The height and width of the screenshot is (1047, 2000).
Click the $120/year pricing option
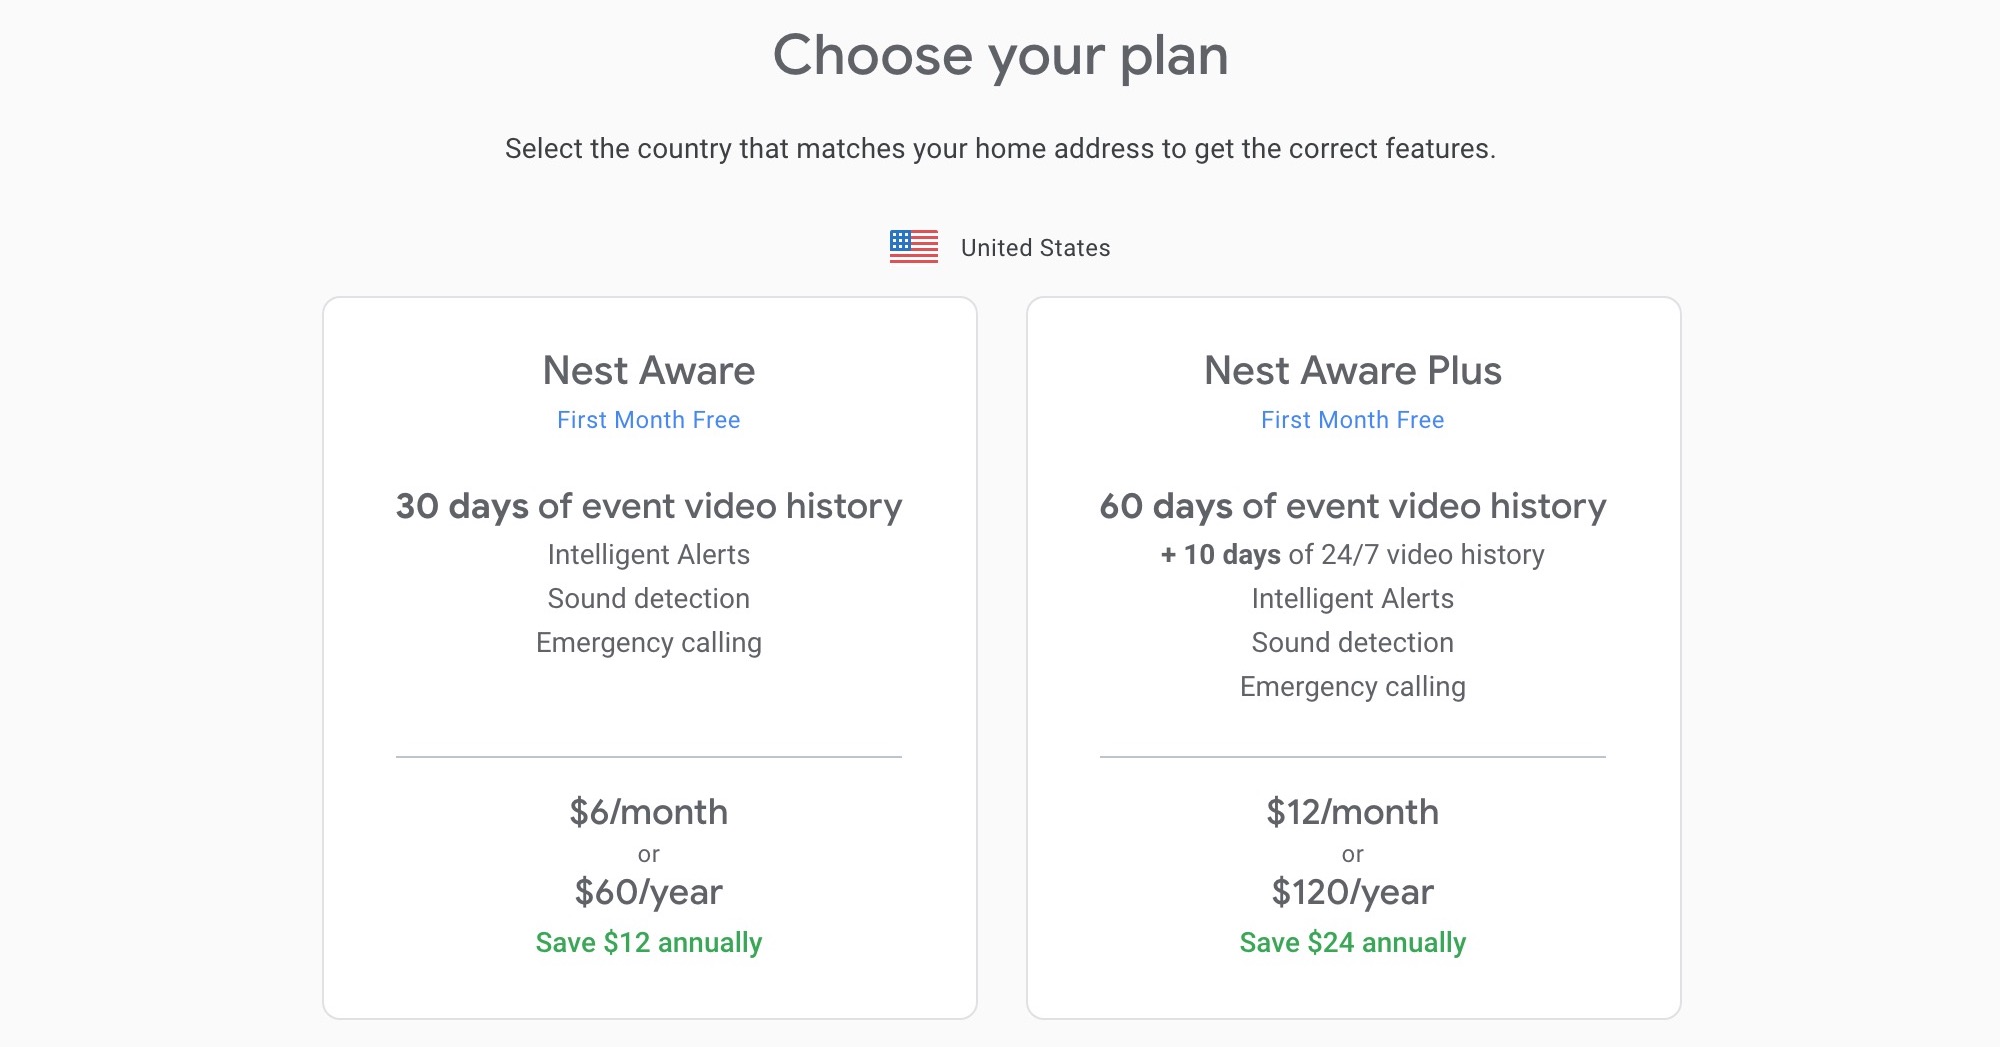point(1352,891)
